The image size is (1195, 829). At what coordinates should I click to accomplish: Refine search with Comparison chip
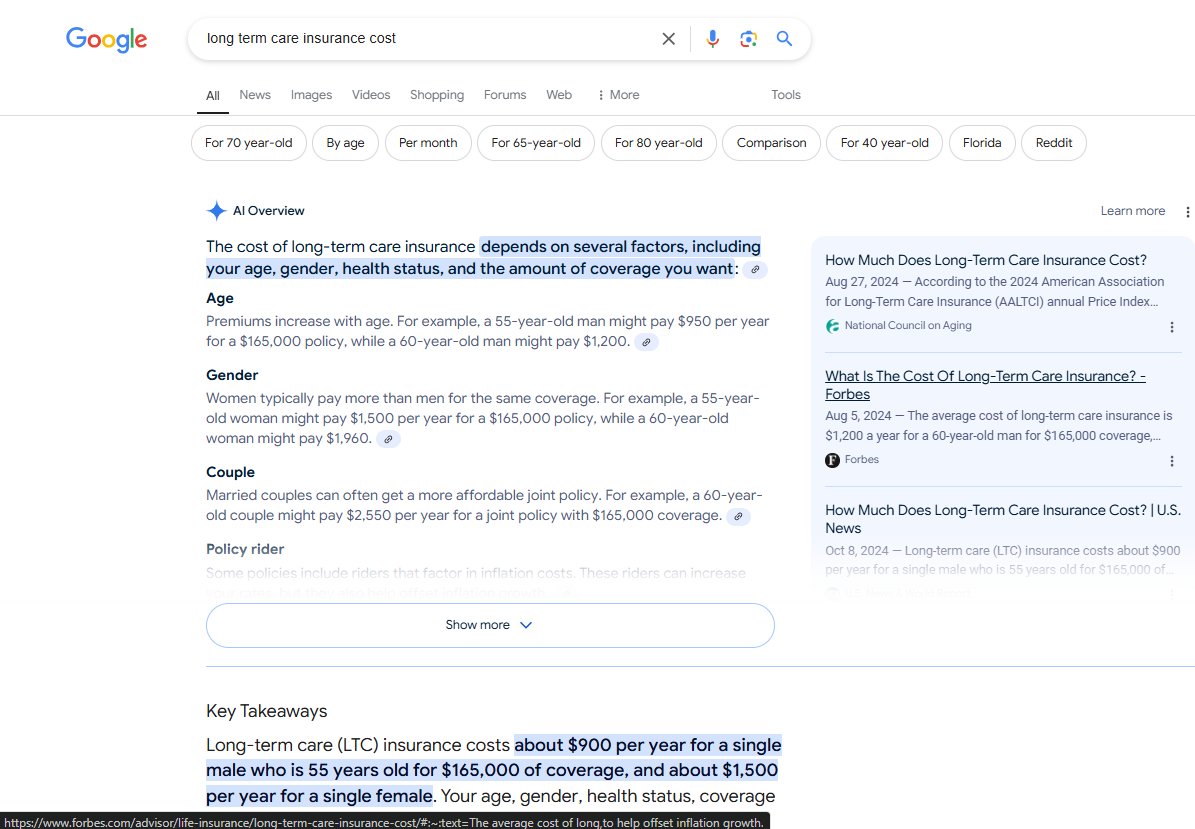[771, 143]
